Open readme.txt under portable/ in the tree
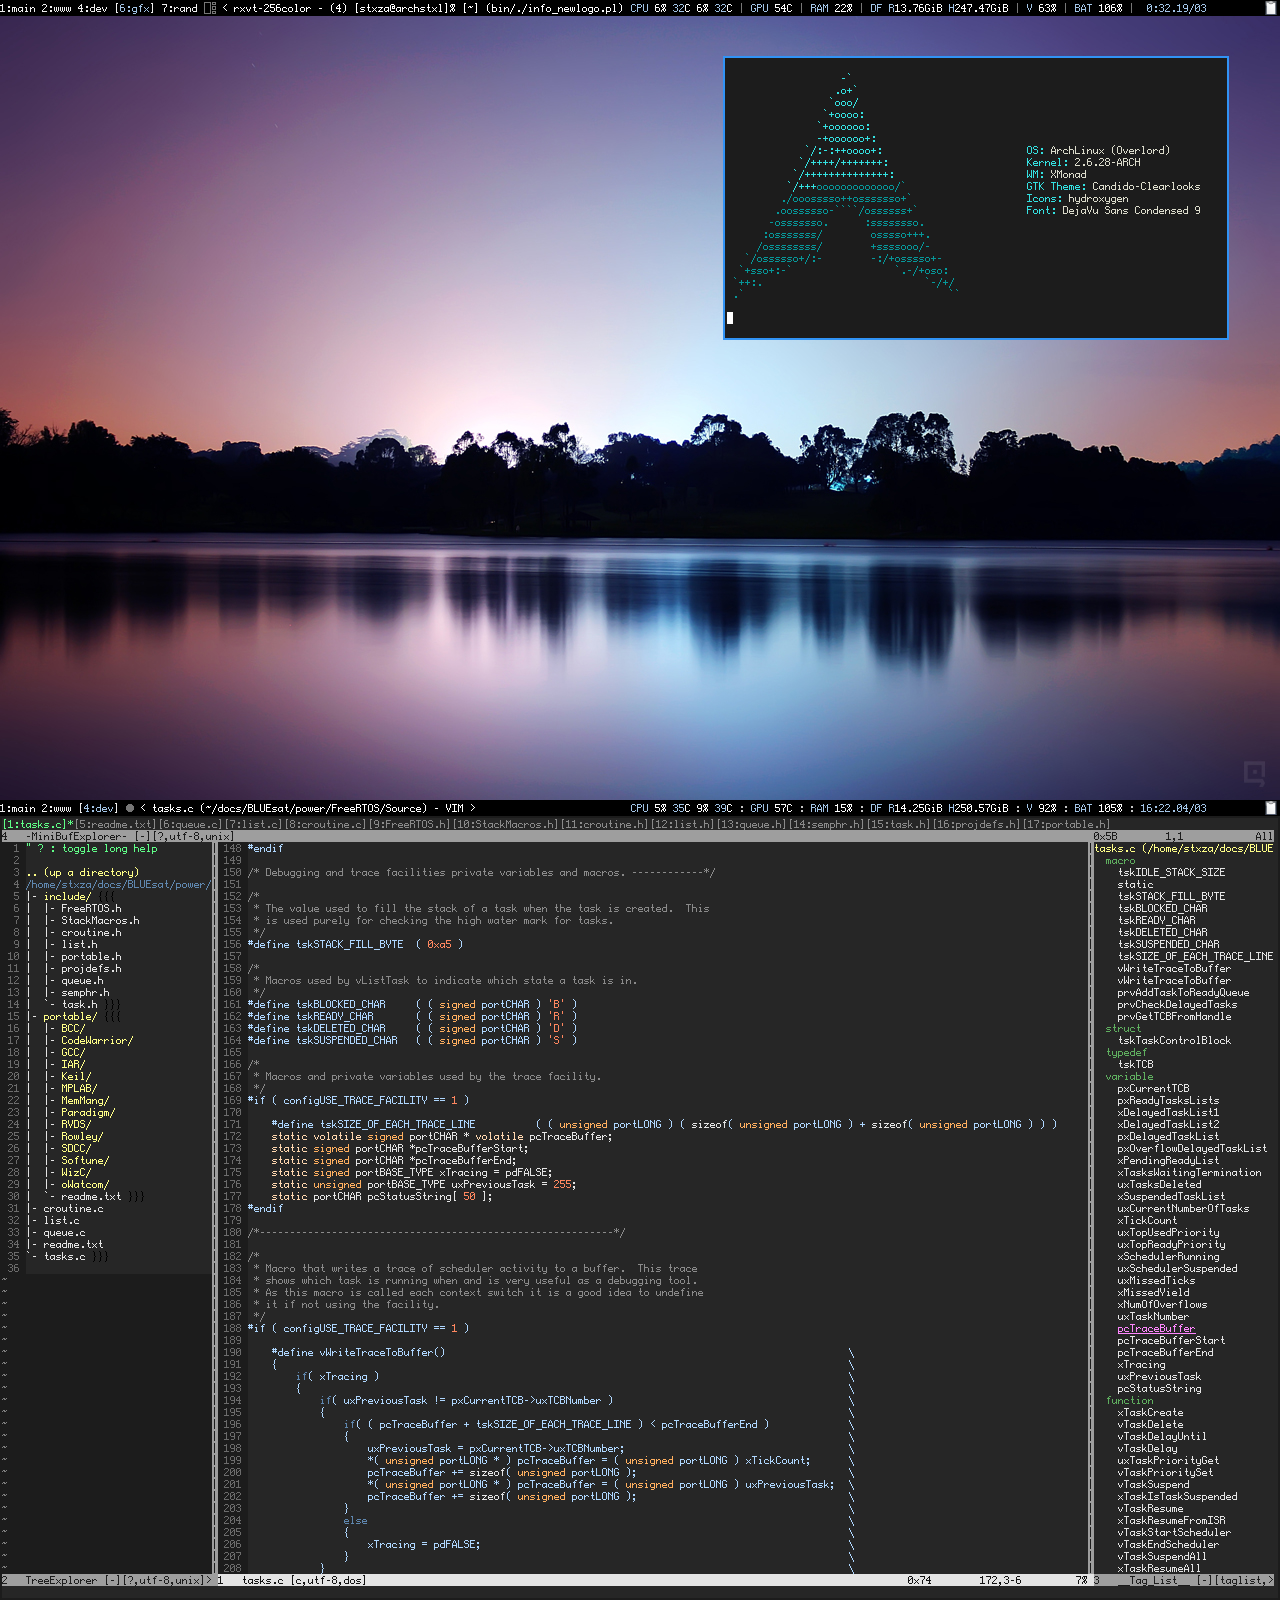This screenshot has height=1600, width=1280. [x=91, y=1197]
